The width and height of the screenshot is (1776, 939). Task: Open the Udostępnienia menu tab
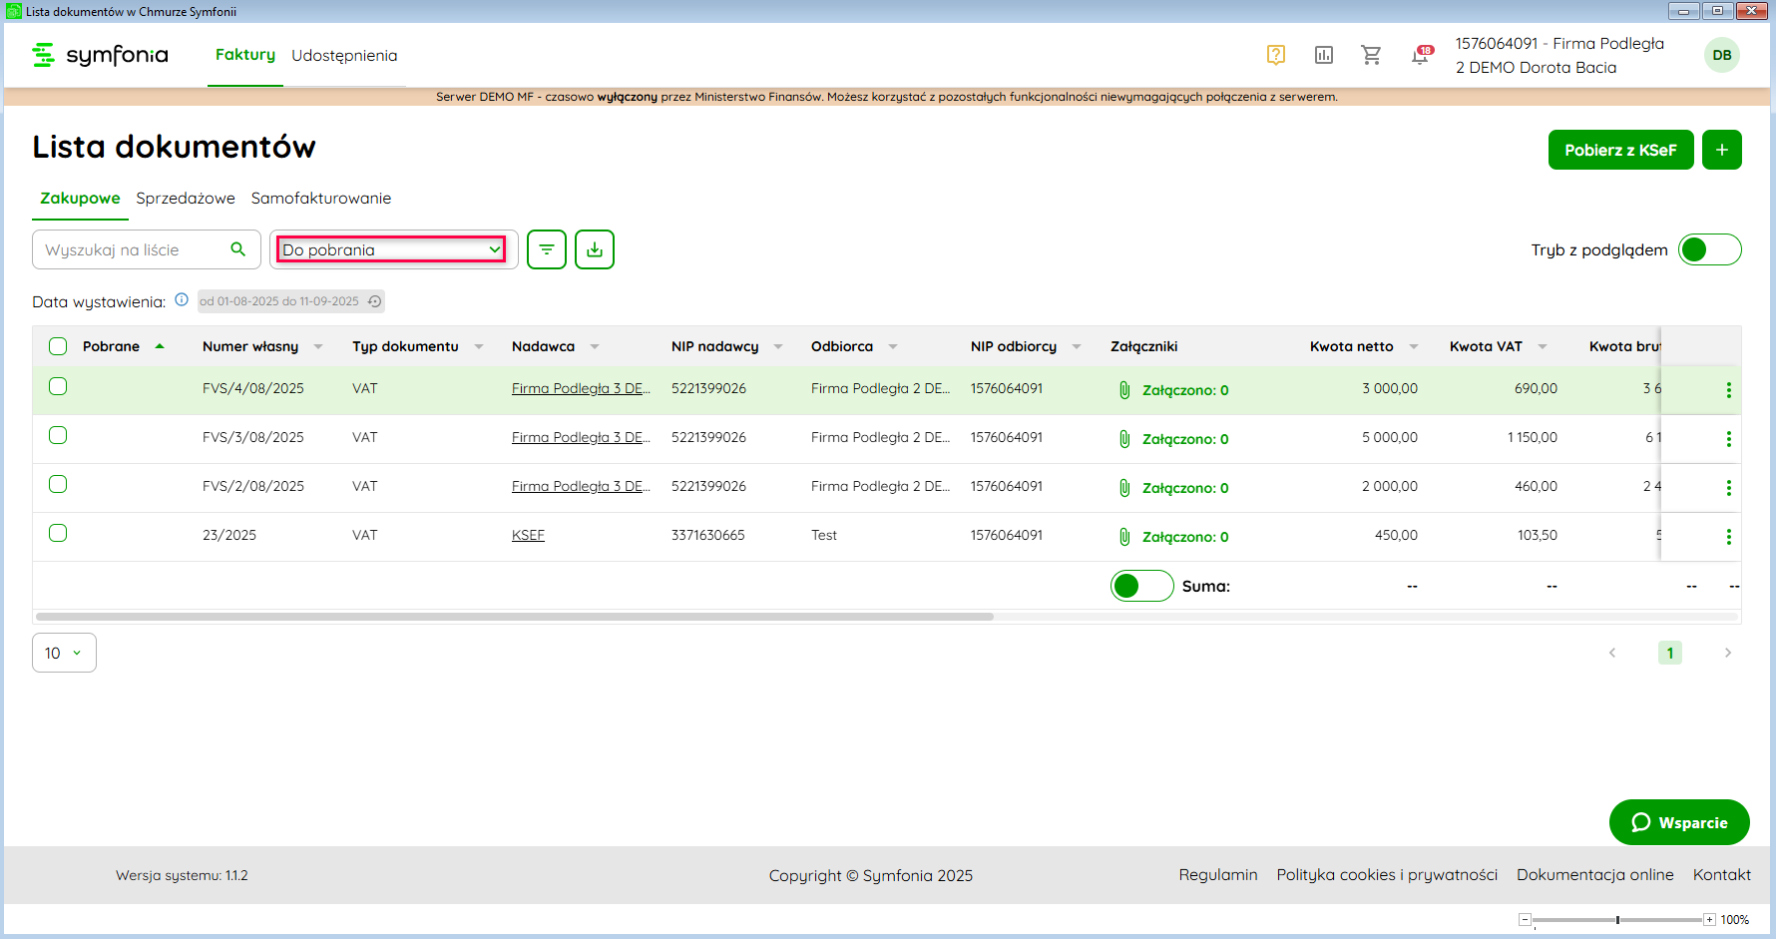tap(344, 56)
